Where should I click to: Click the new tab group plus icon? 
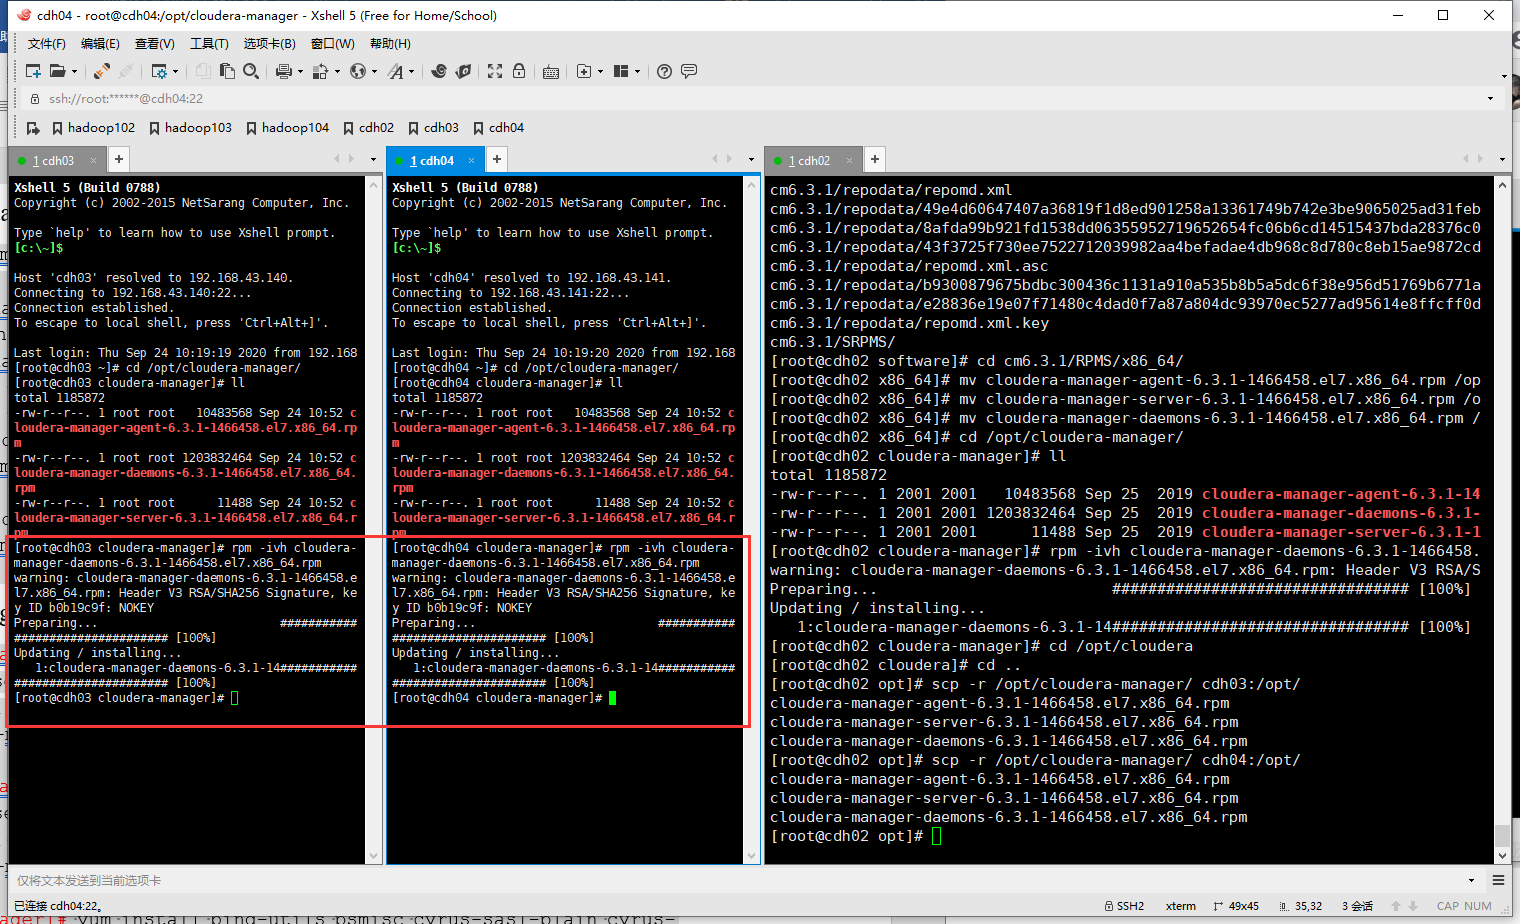coord(584,71)
